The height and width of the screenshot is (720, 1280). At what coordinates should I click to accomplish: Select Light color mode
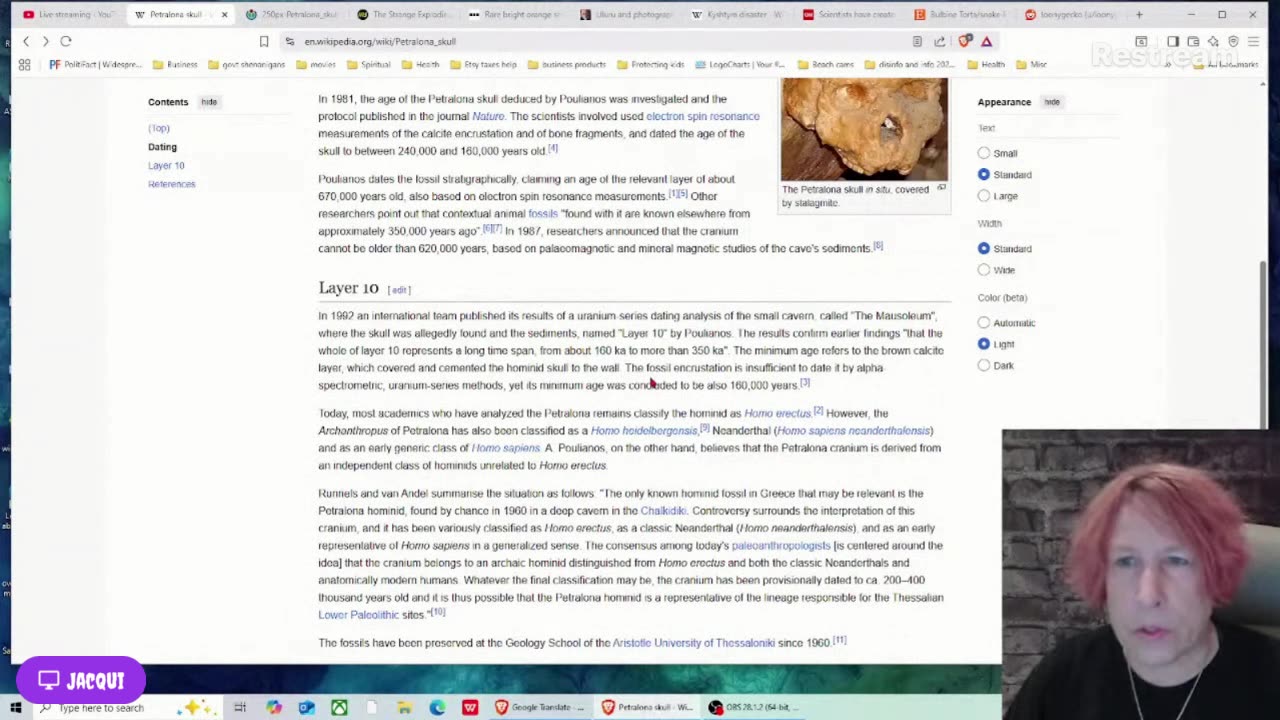pyautogui.click(x=984, y=344)
